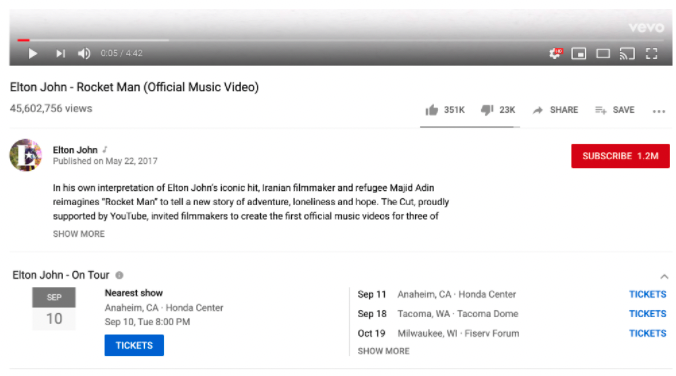Click 'Sep 10, Tue 8:00 PM' text
The height and width of the screenshot is (376, 676).
147,322
